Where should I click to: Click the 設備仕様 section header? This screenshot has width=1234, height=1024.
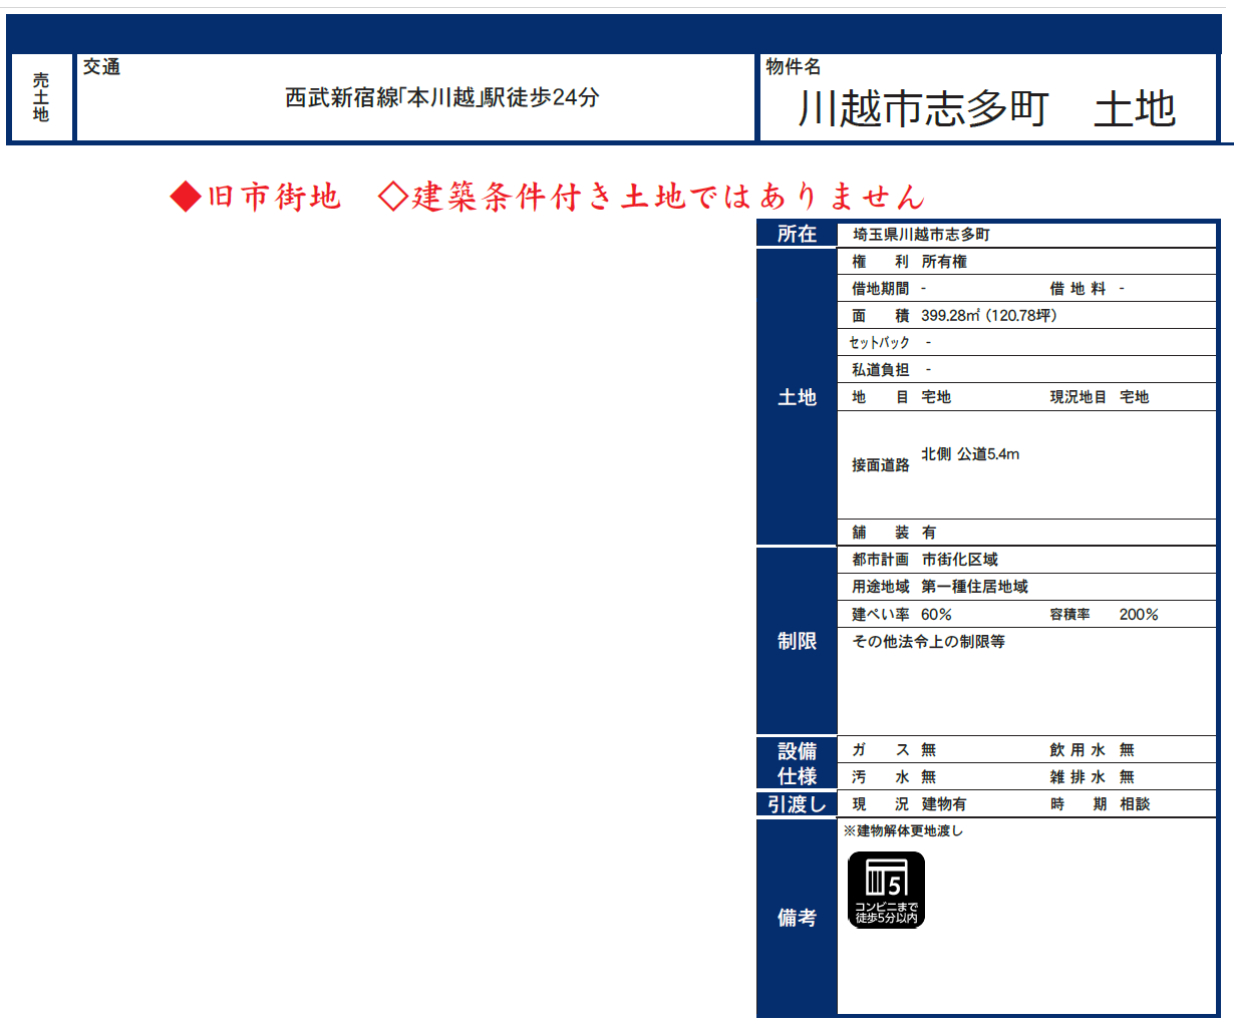(x=797, y=763)
